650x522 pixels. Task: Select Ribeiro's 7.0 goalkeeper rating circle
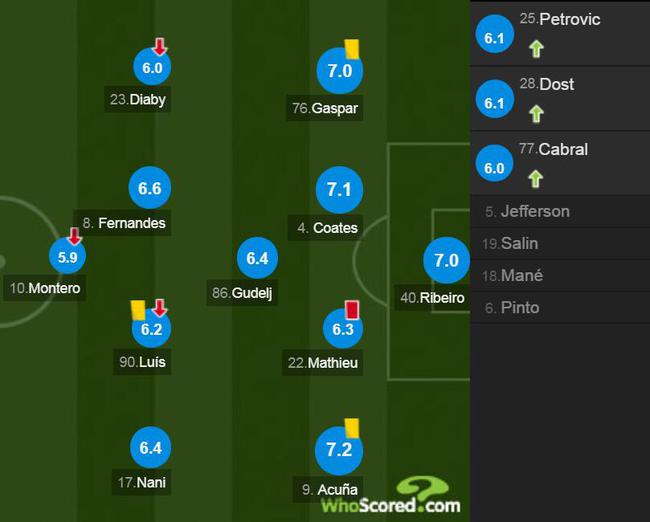[446, 260]
